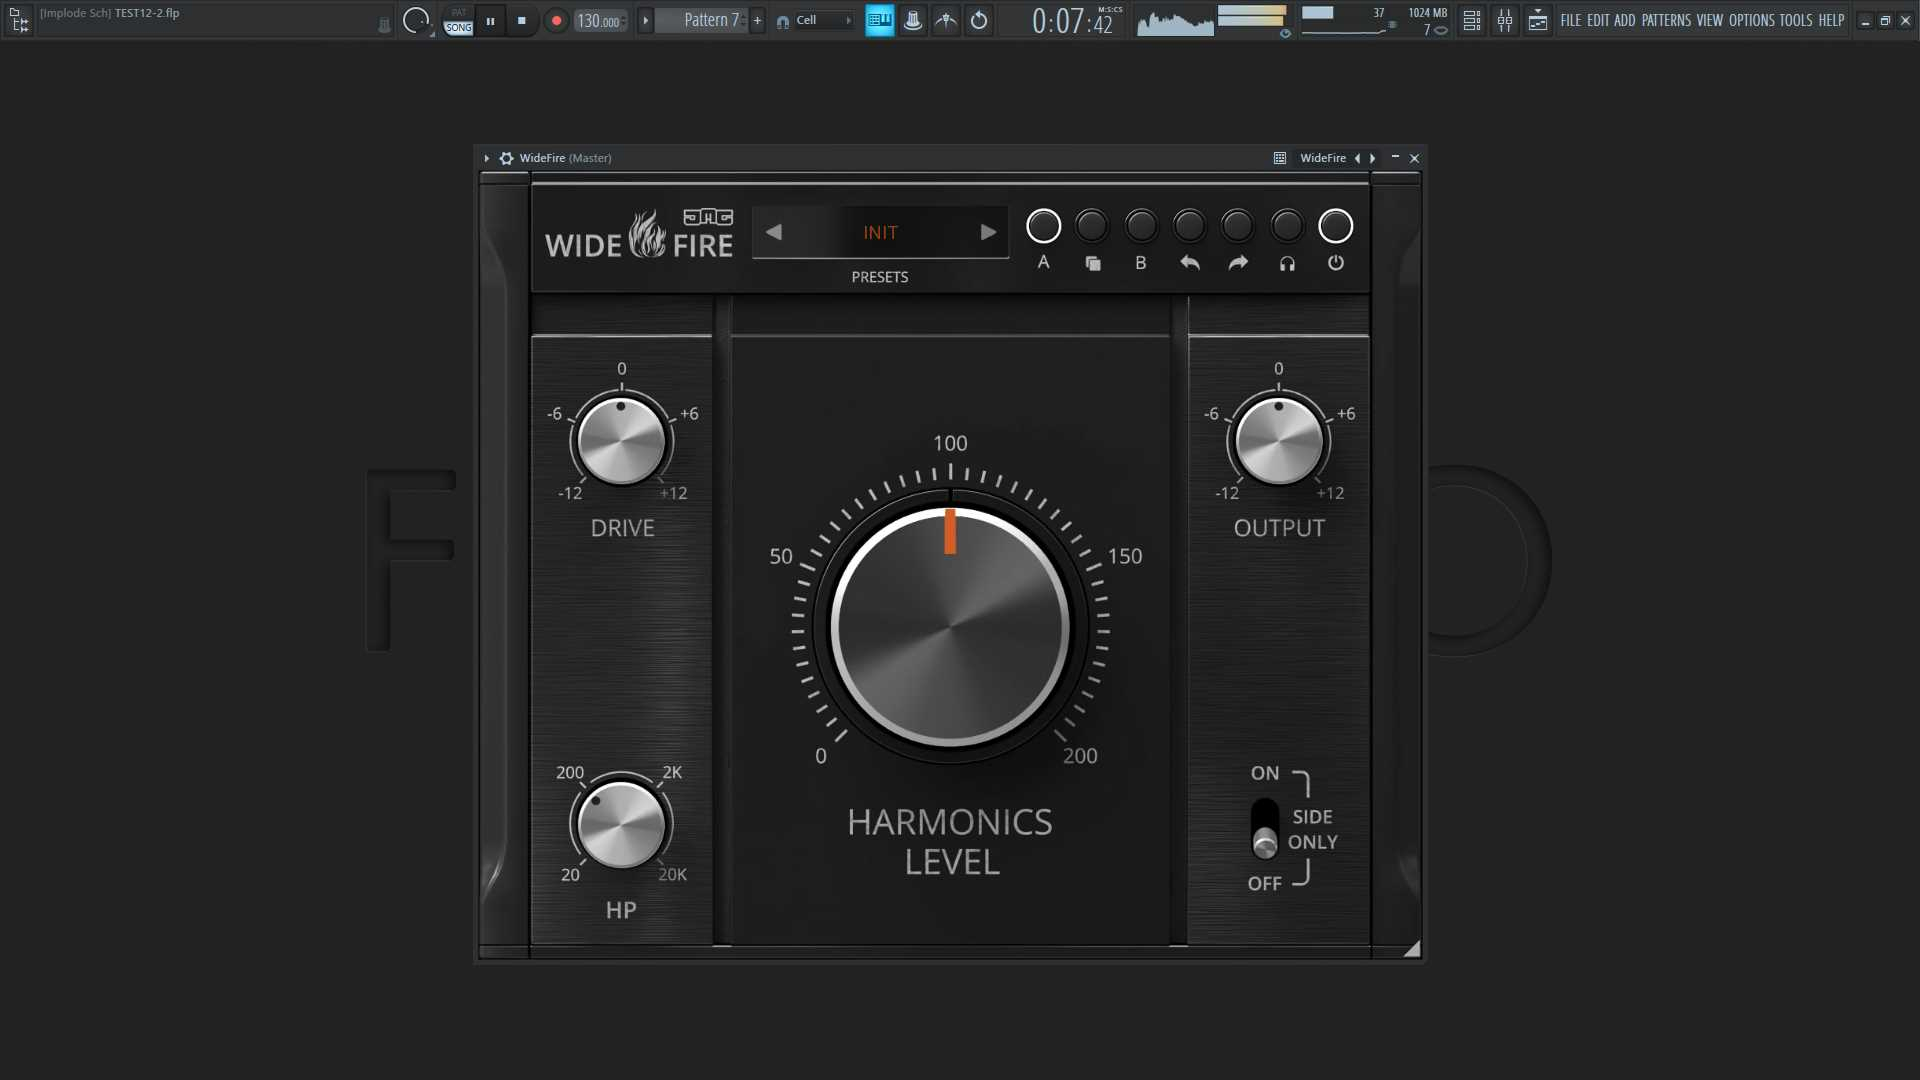
Task: Flip the Side Only switch
Action: click(x=1265, y=829)
